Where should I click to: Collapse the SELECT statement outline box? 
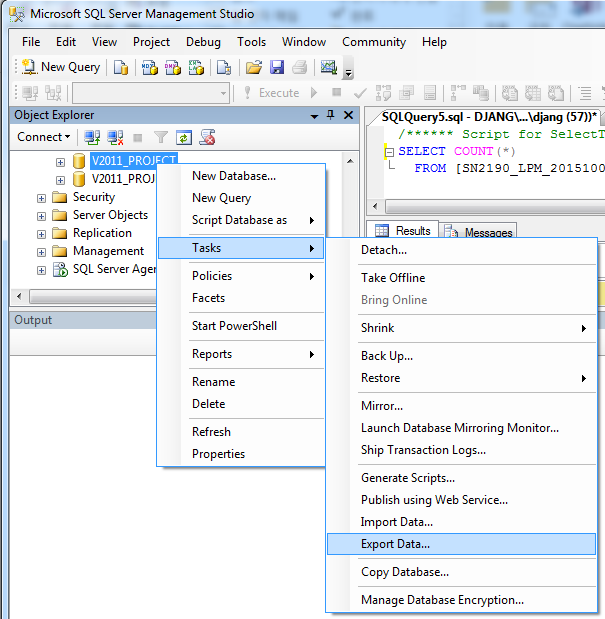click(390, 152)
